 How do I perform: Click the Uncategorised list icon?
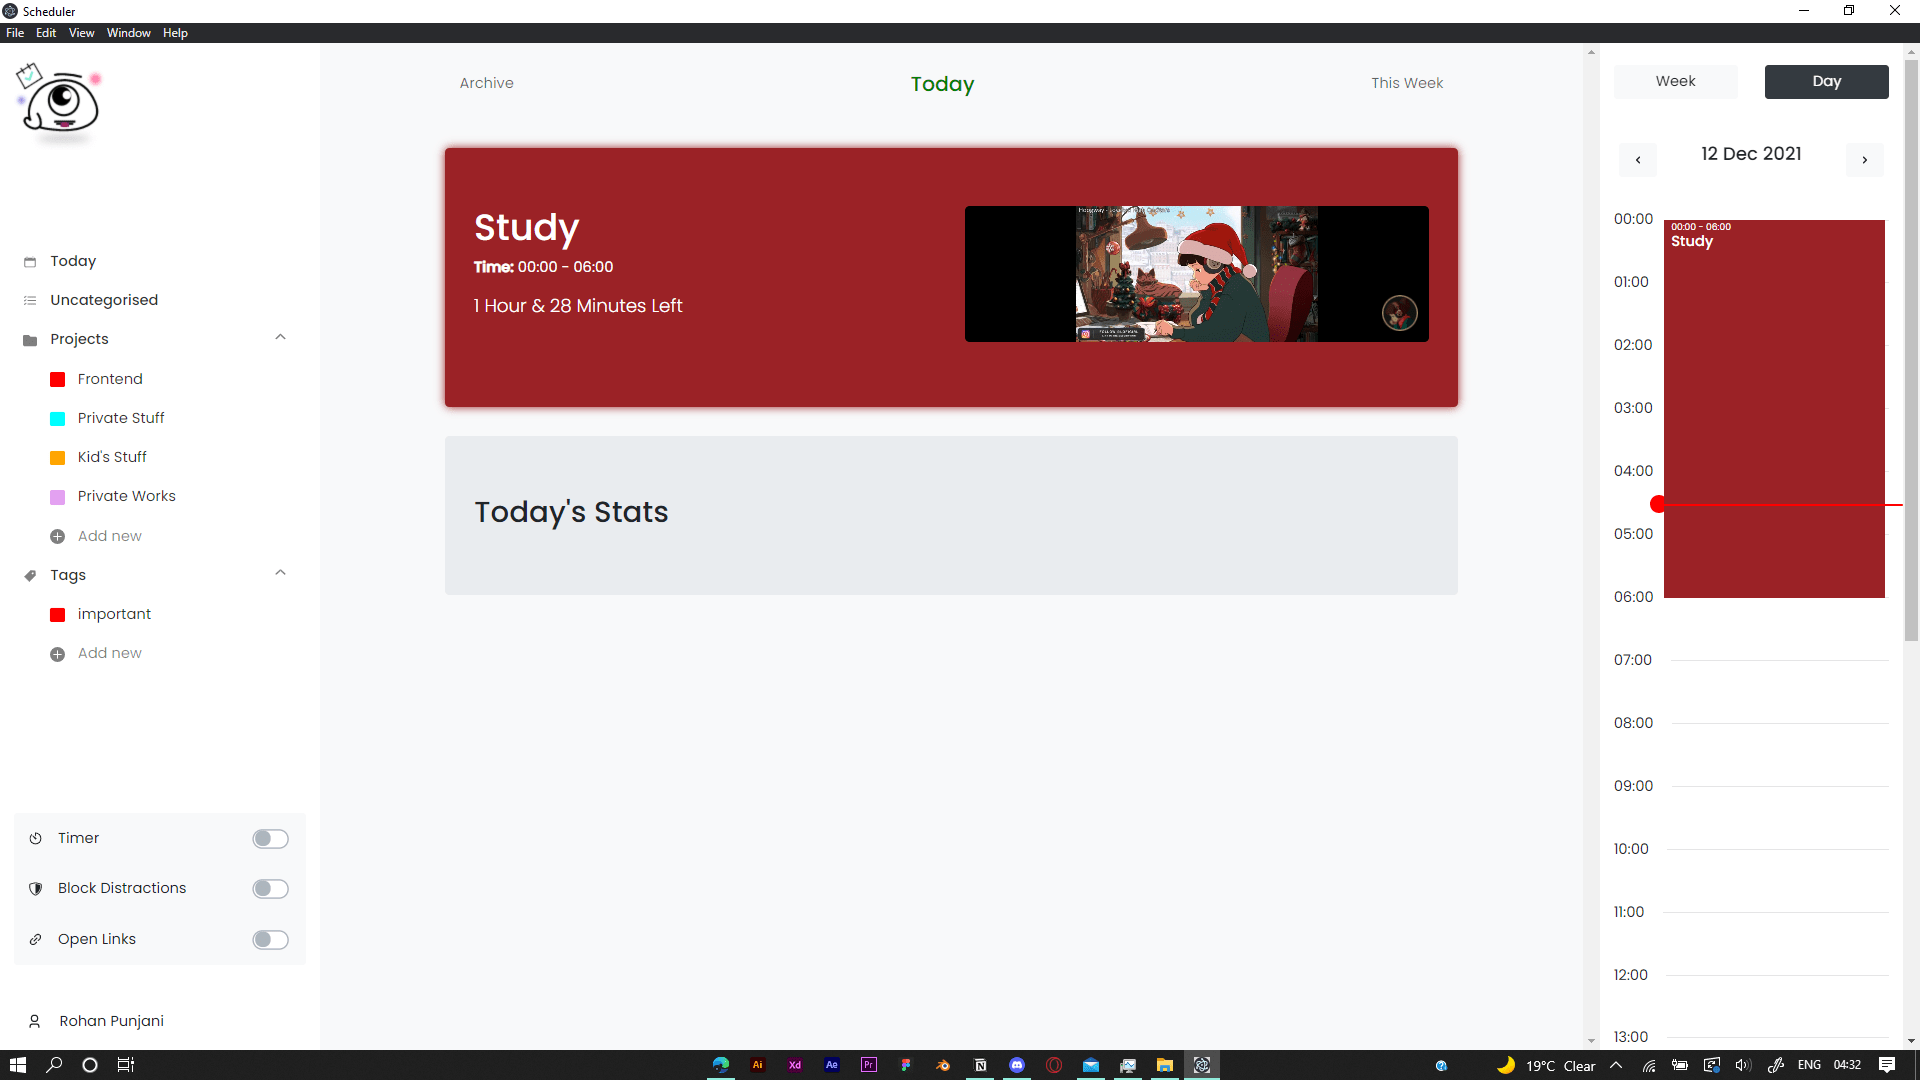(x=30, y=301)
